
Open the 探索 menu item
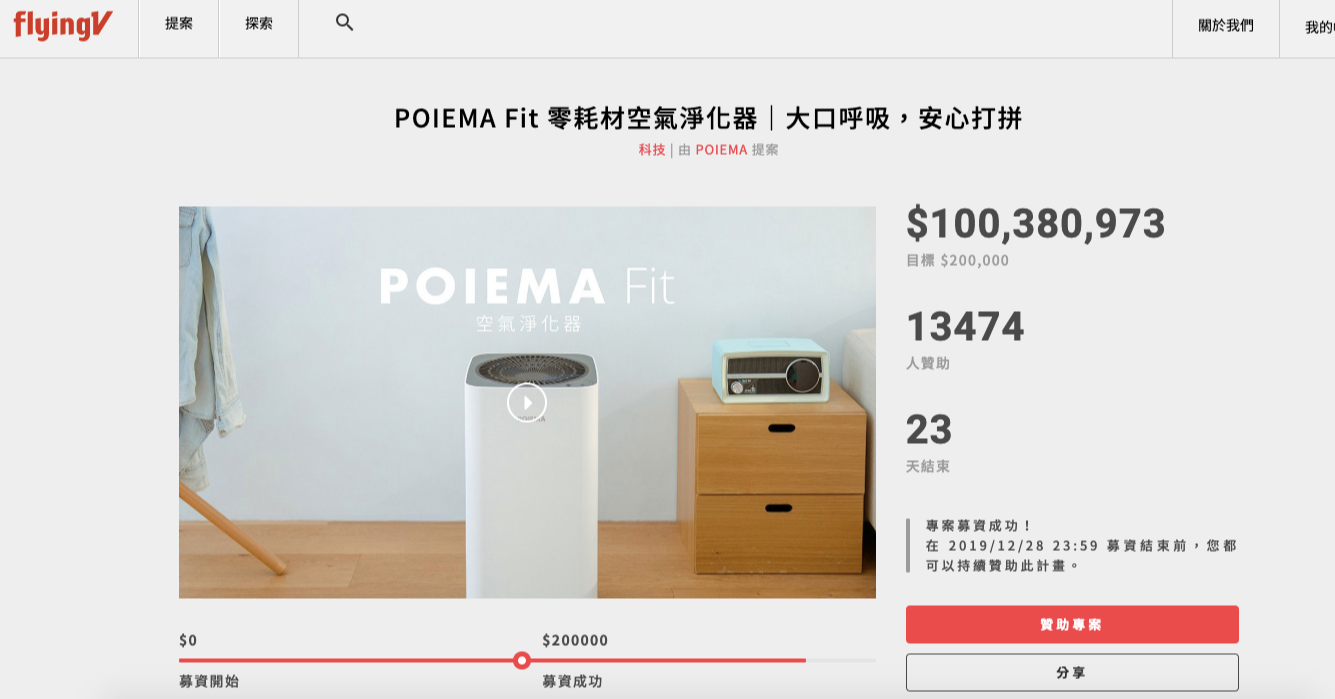[259, 24]
